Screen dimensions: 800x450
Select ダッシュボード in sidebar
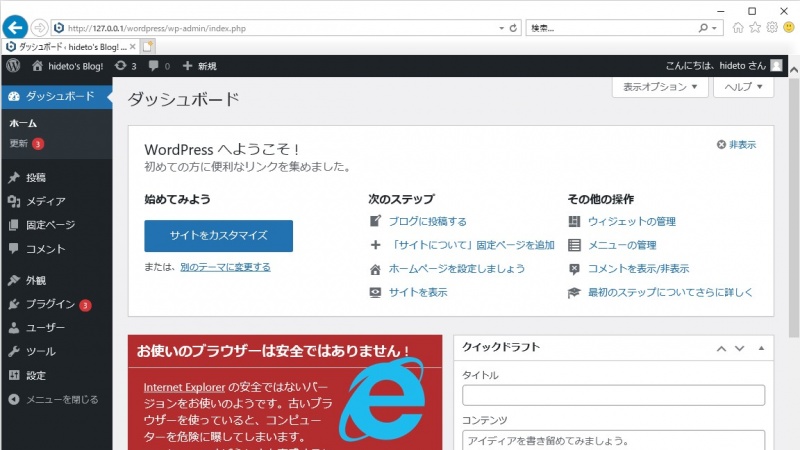(x=56, y=96)
